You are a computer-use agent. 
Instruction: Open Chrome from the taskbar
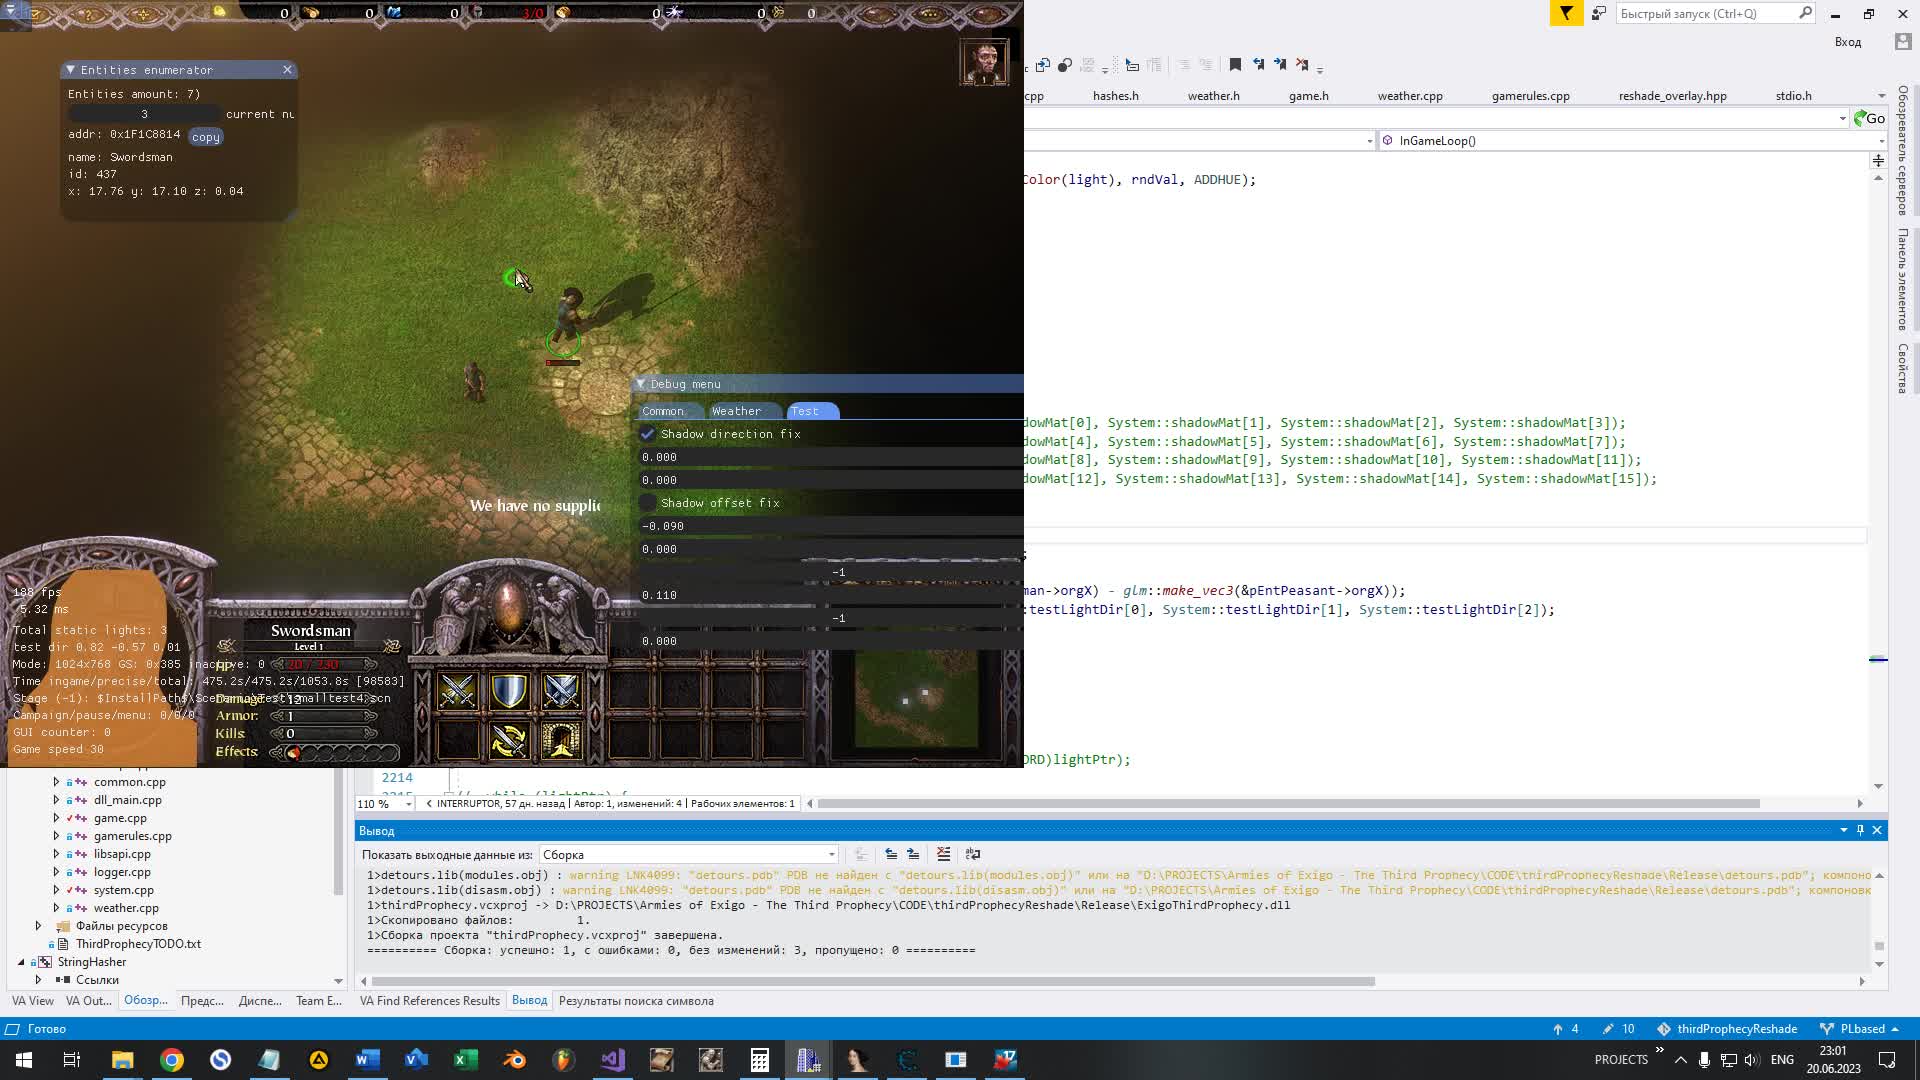(x=172, y=1060)
